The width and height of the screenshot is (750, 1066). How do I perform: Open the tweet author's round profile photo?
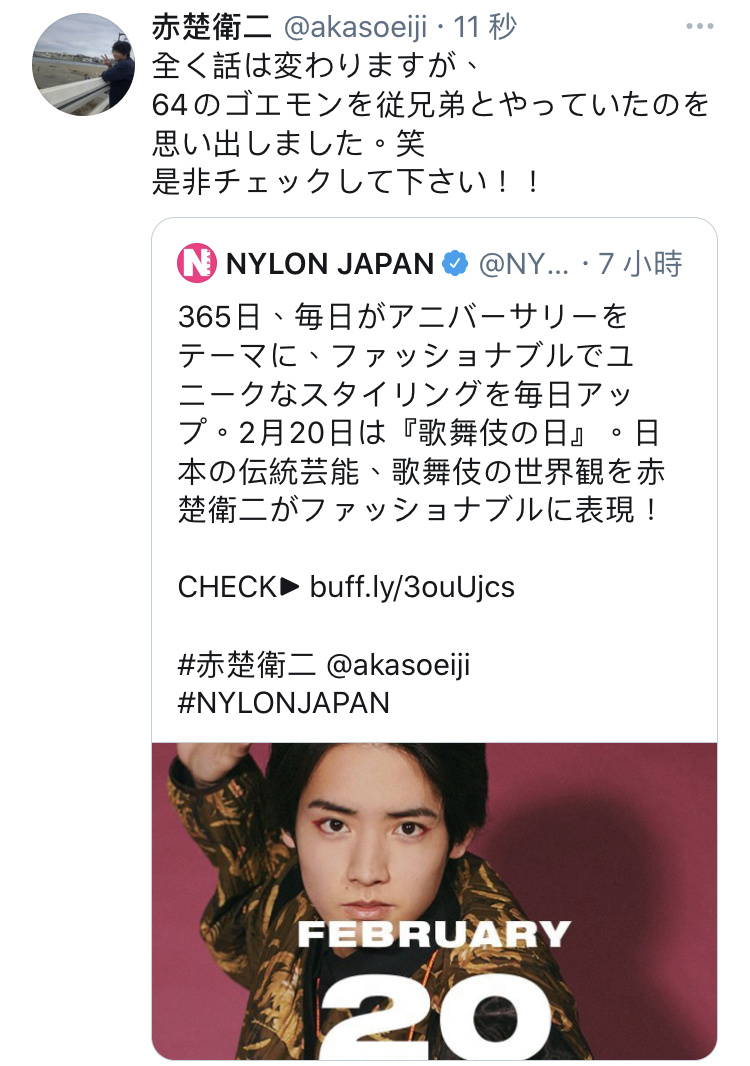[83, 65]
